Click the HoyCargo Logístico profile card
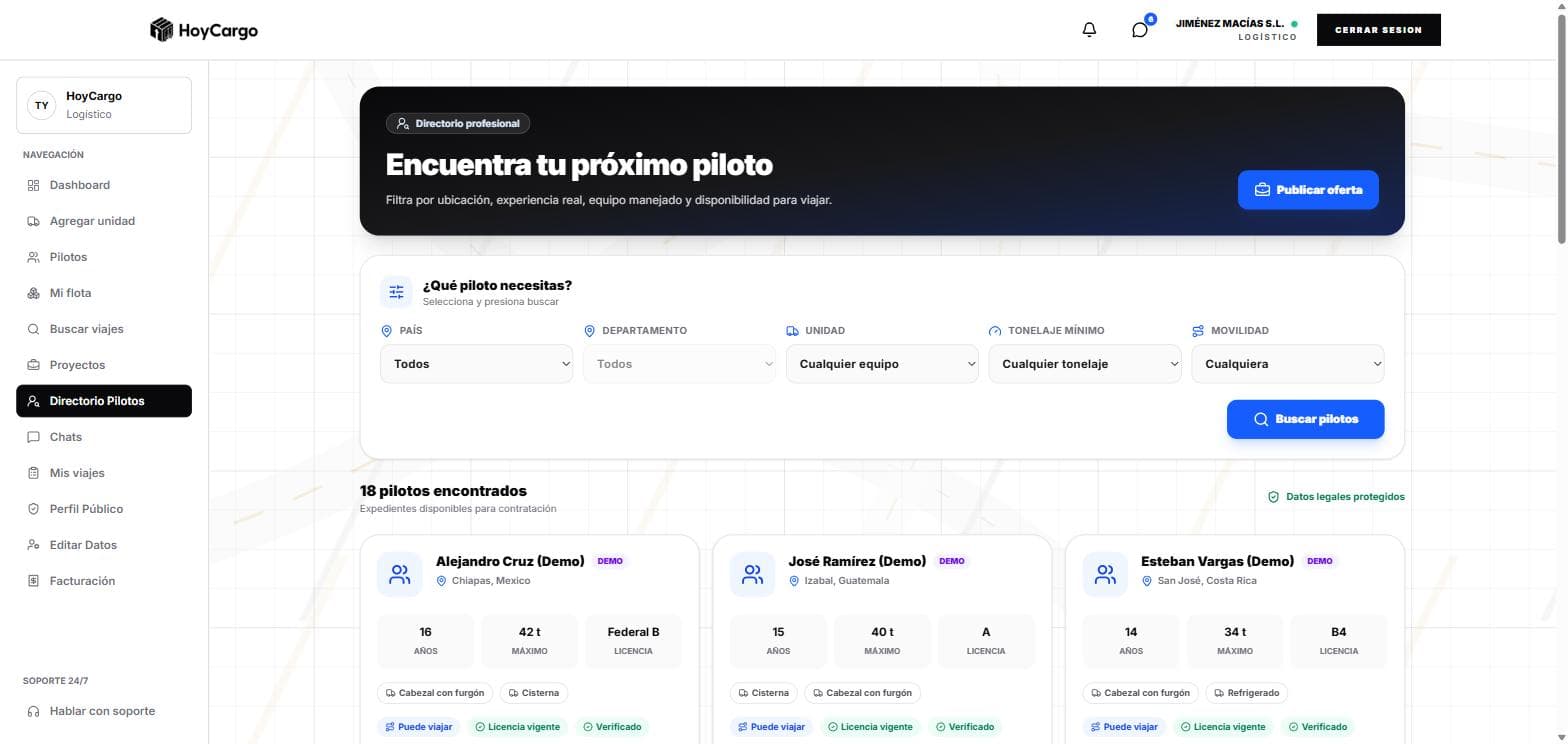Image resolution: width=1568 pixels, height=744 pixels. pos(104,105)
